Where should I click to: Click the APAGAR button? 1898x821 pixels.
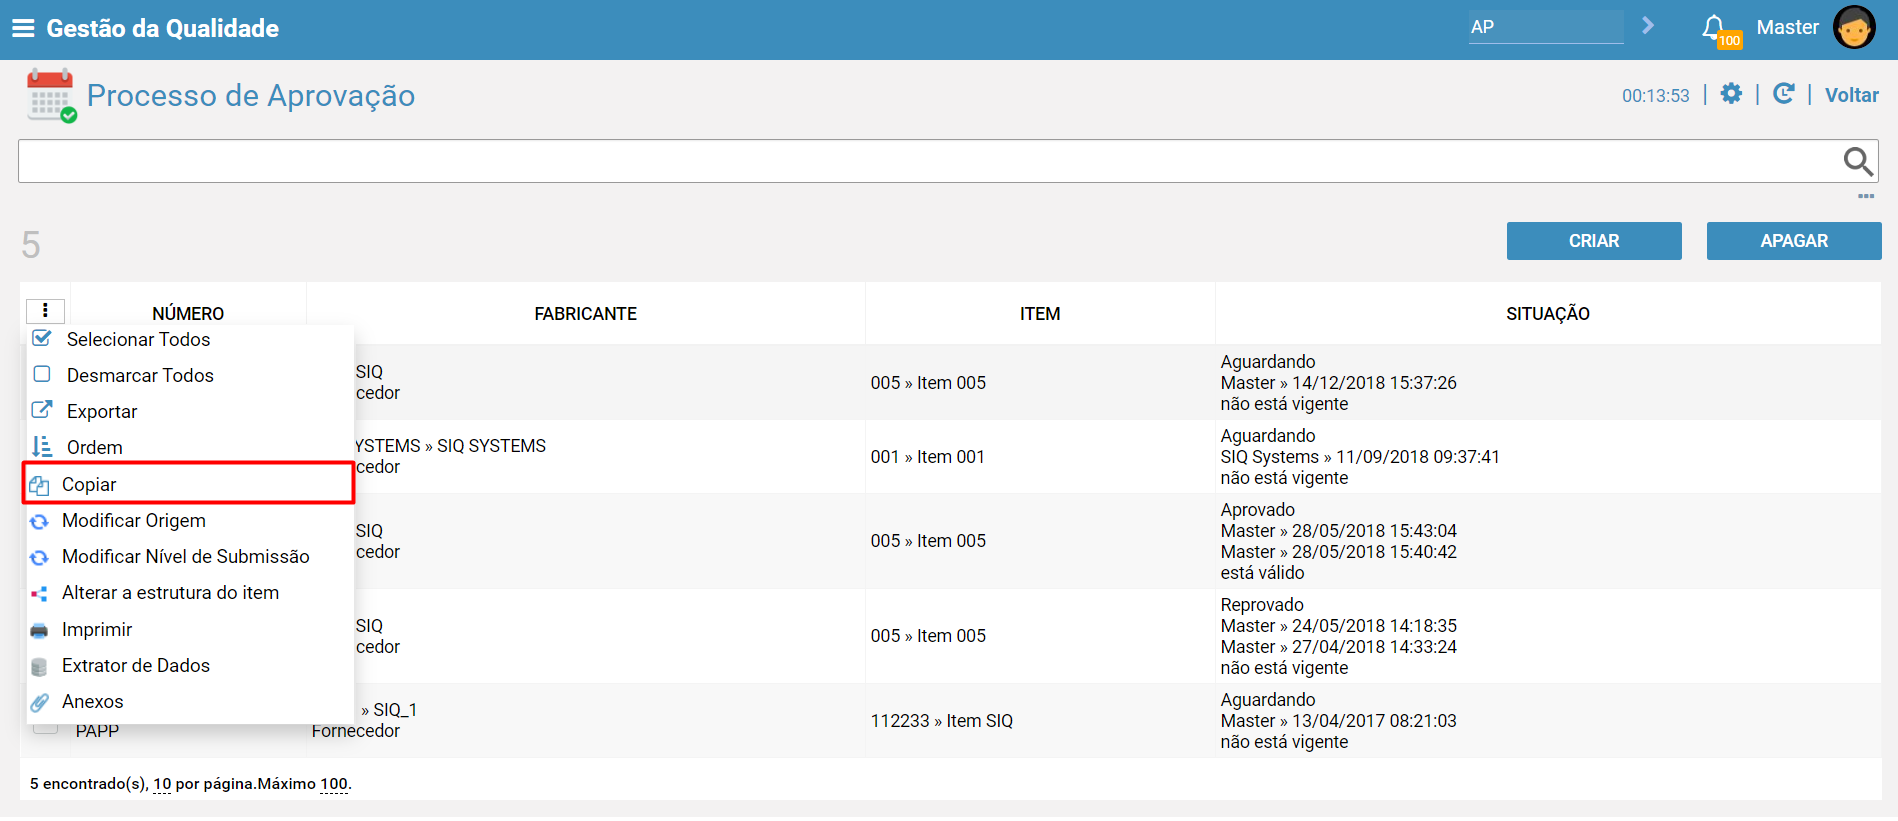(1794, 241)
